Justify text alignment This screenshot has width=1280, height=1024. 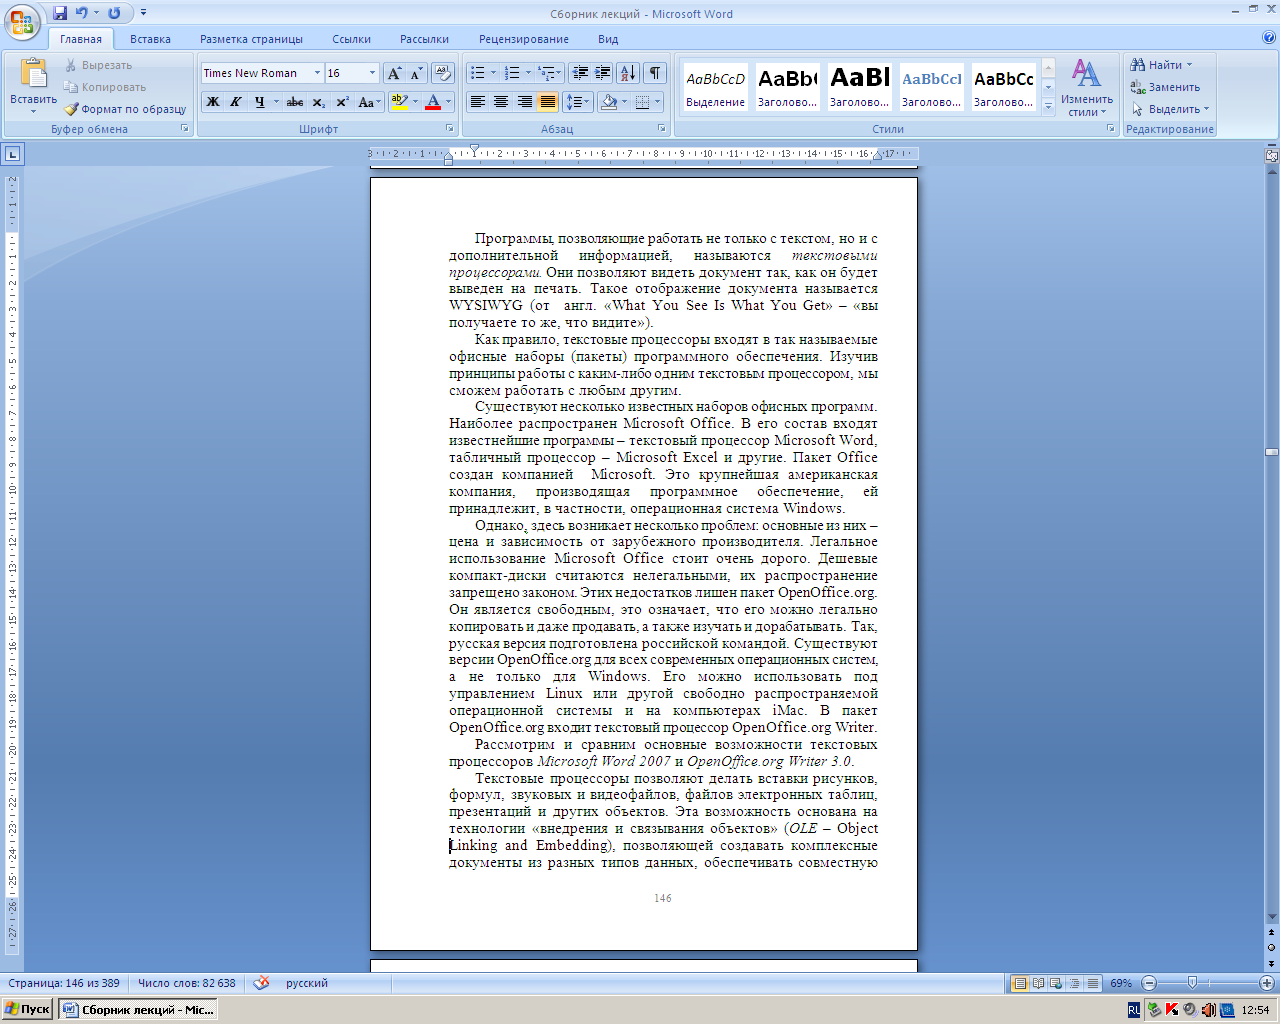(547, 102)
